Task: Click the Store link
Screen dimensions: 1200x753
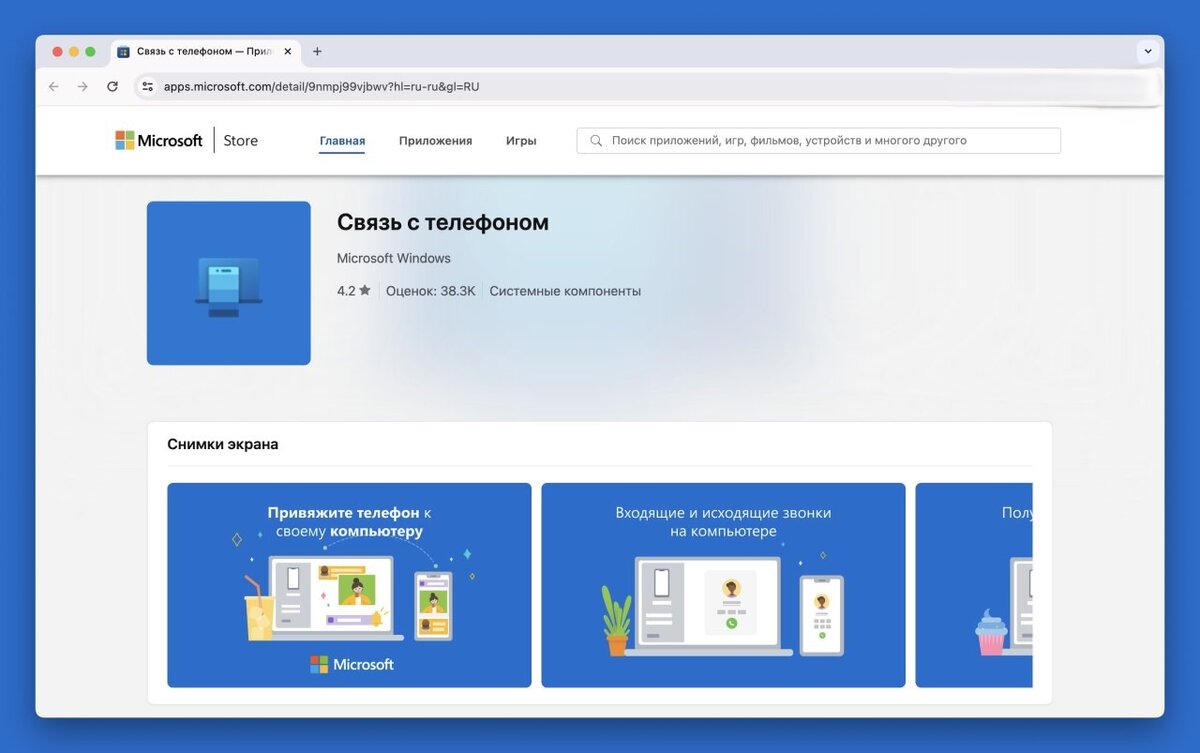Action: point(241,141)
